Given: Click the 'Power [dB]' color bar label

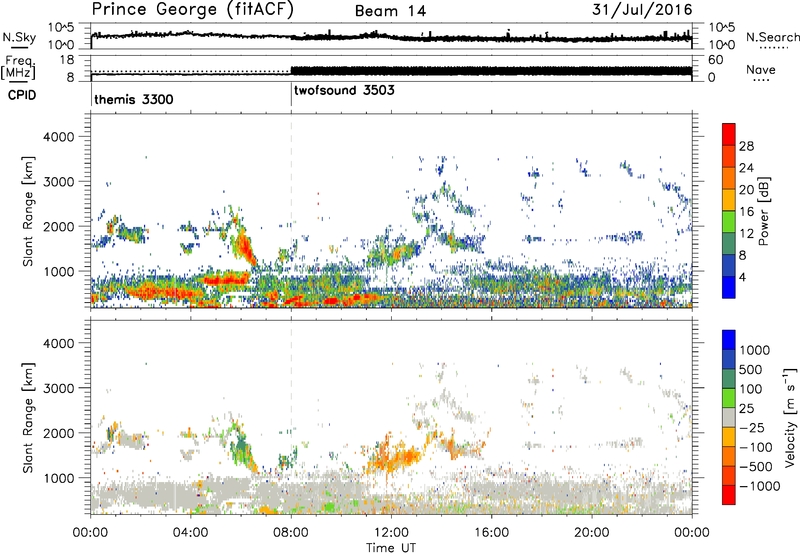Looking at the screenshot, I should tap(763, 211).
